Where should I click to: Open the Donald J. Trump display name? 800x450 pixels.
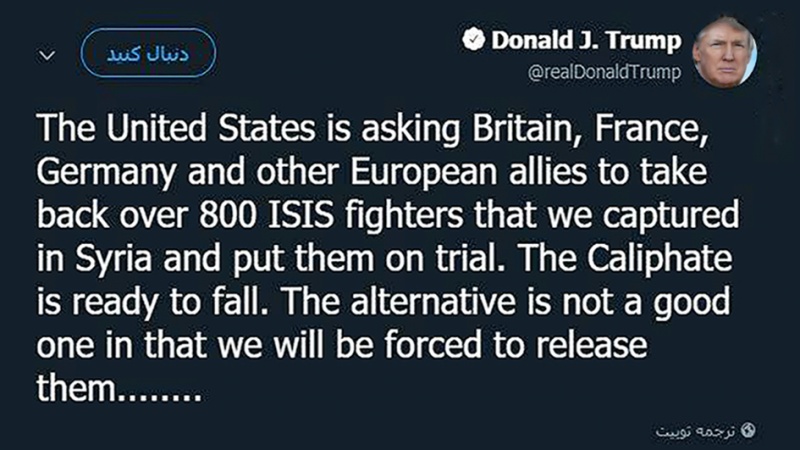point(585,41)
